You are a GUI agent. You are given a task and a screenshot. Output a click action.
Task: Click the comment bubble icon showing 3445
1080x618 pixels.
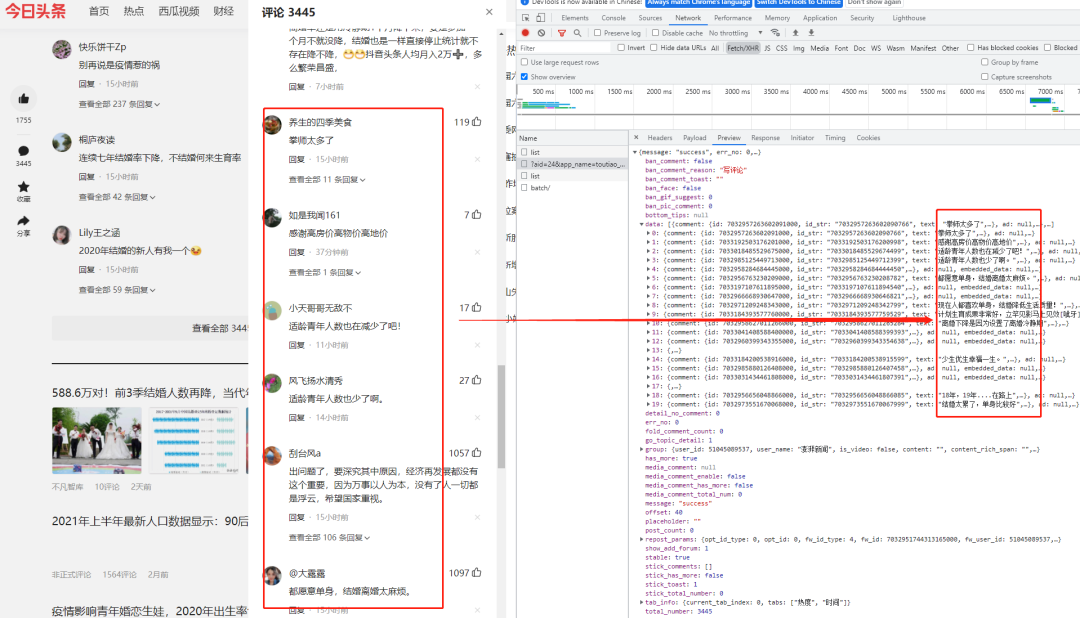[23, 151]
